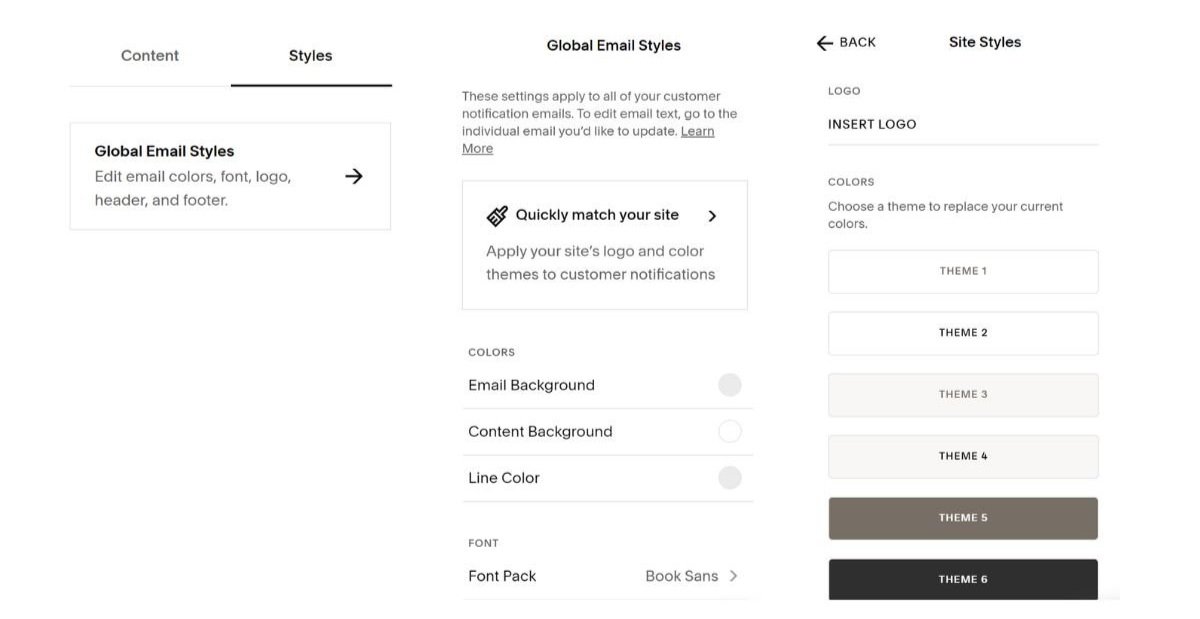The width and height of the screenshot is (1200, 619).
Task: Select Theme 3 from the colors list
Action: click(x=962, y=394)
